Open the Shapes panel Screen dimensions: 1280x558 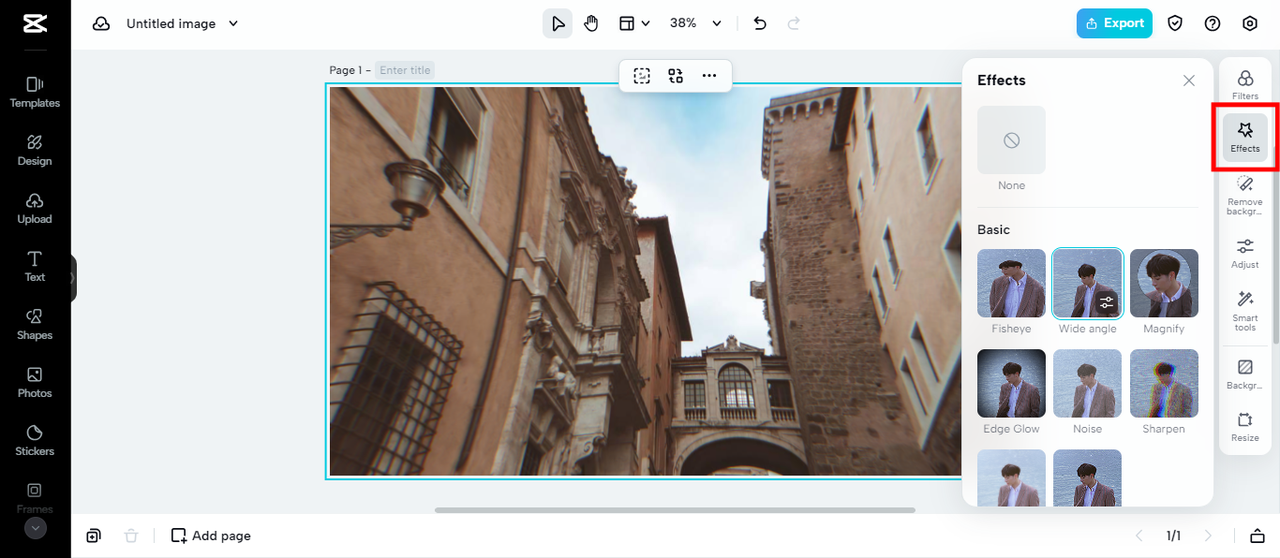[35, 323]
